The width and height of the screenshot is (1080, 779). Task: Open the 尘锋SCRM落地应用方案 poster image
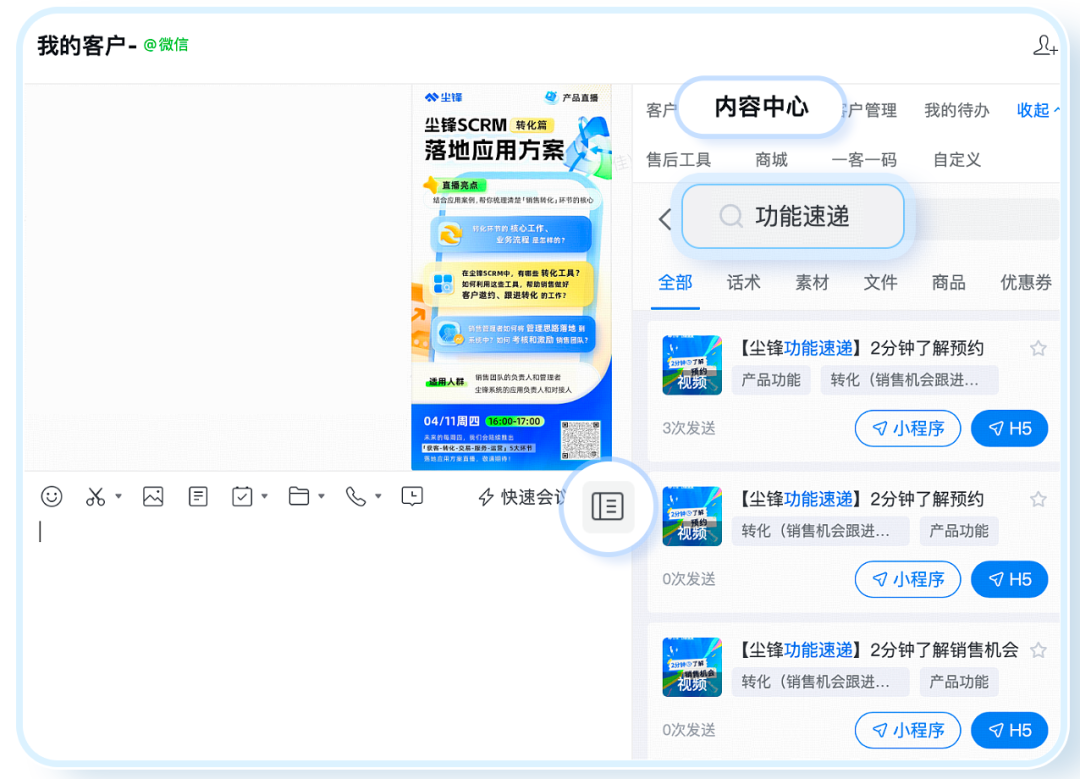pyautogui.click(x=511, y=278)
